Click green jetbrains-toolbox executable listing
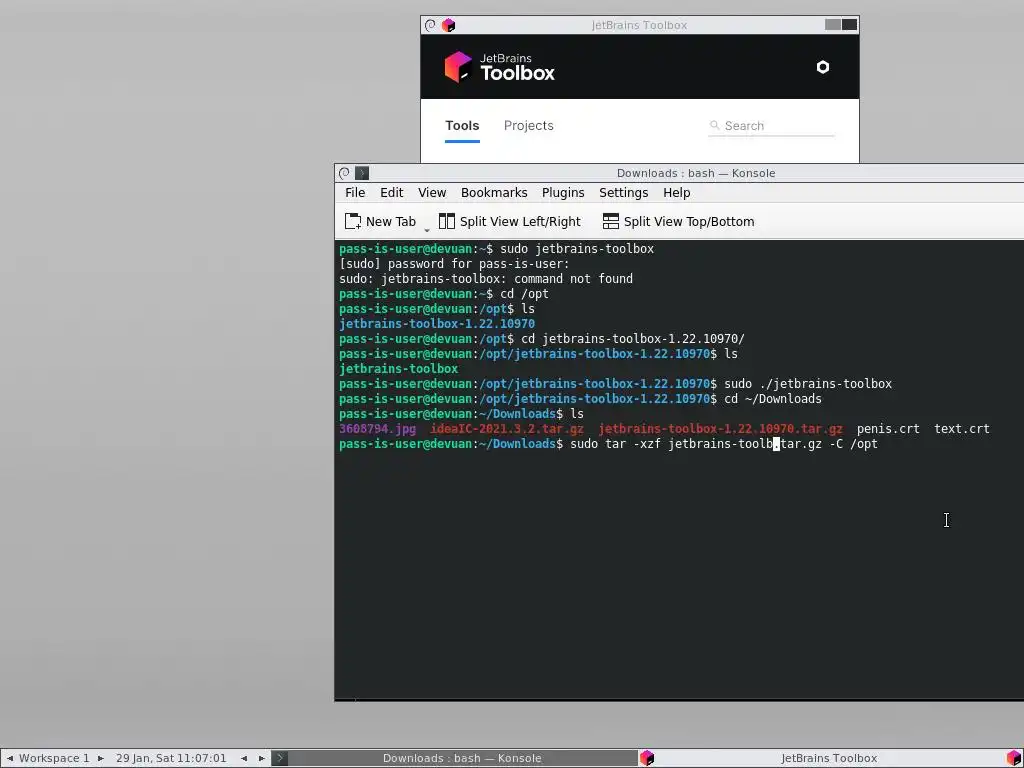 coord(398,369)
